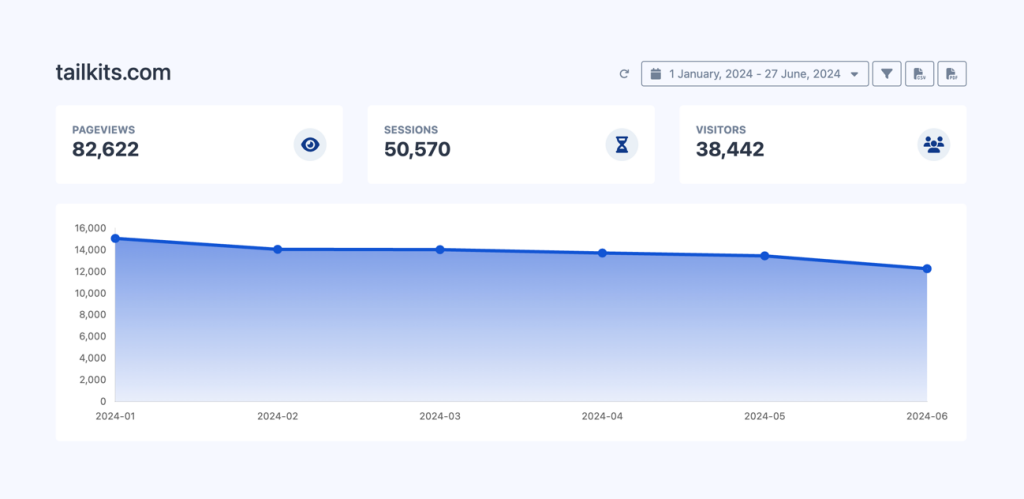Click the 4,000 y-axis label

93,358
